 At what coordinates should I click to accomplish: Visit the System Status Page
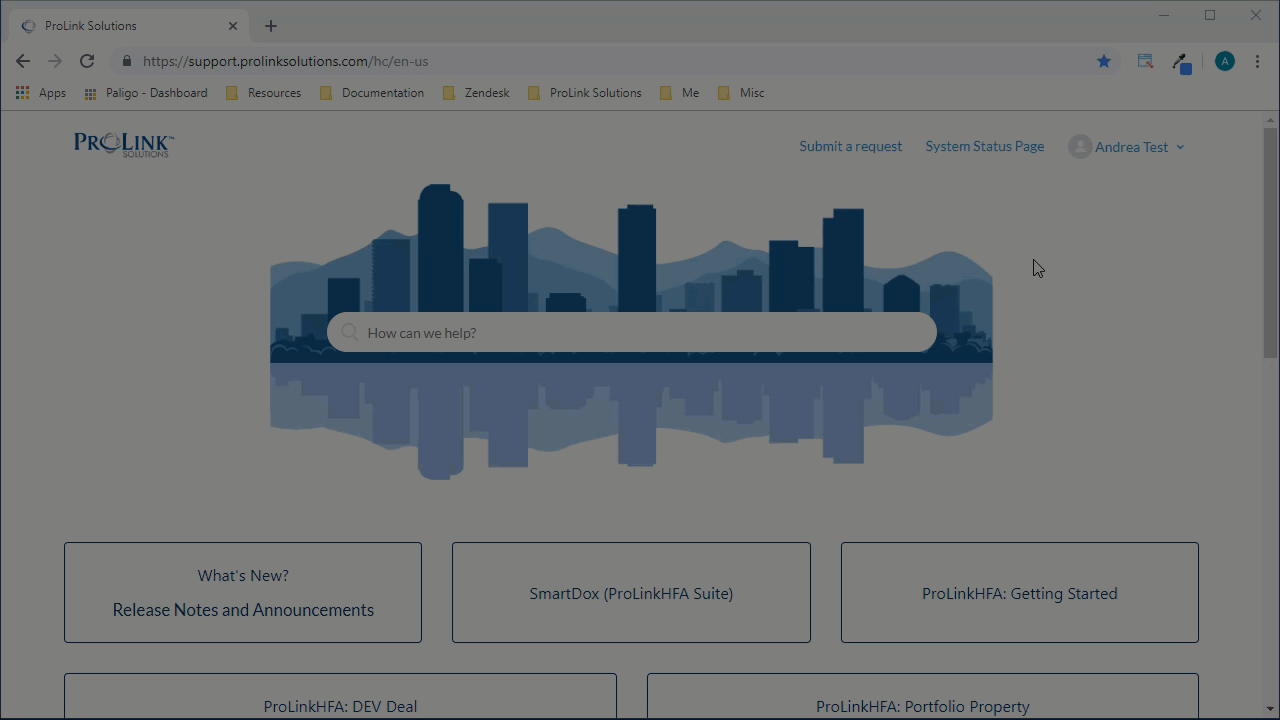(x=984, y=146)
